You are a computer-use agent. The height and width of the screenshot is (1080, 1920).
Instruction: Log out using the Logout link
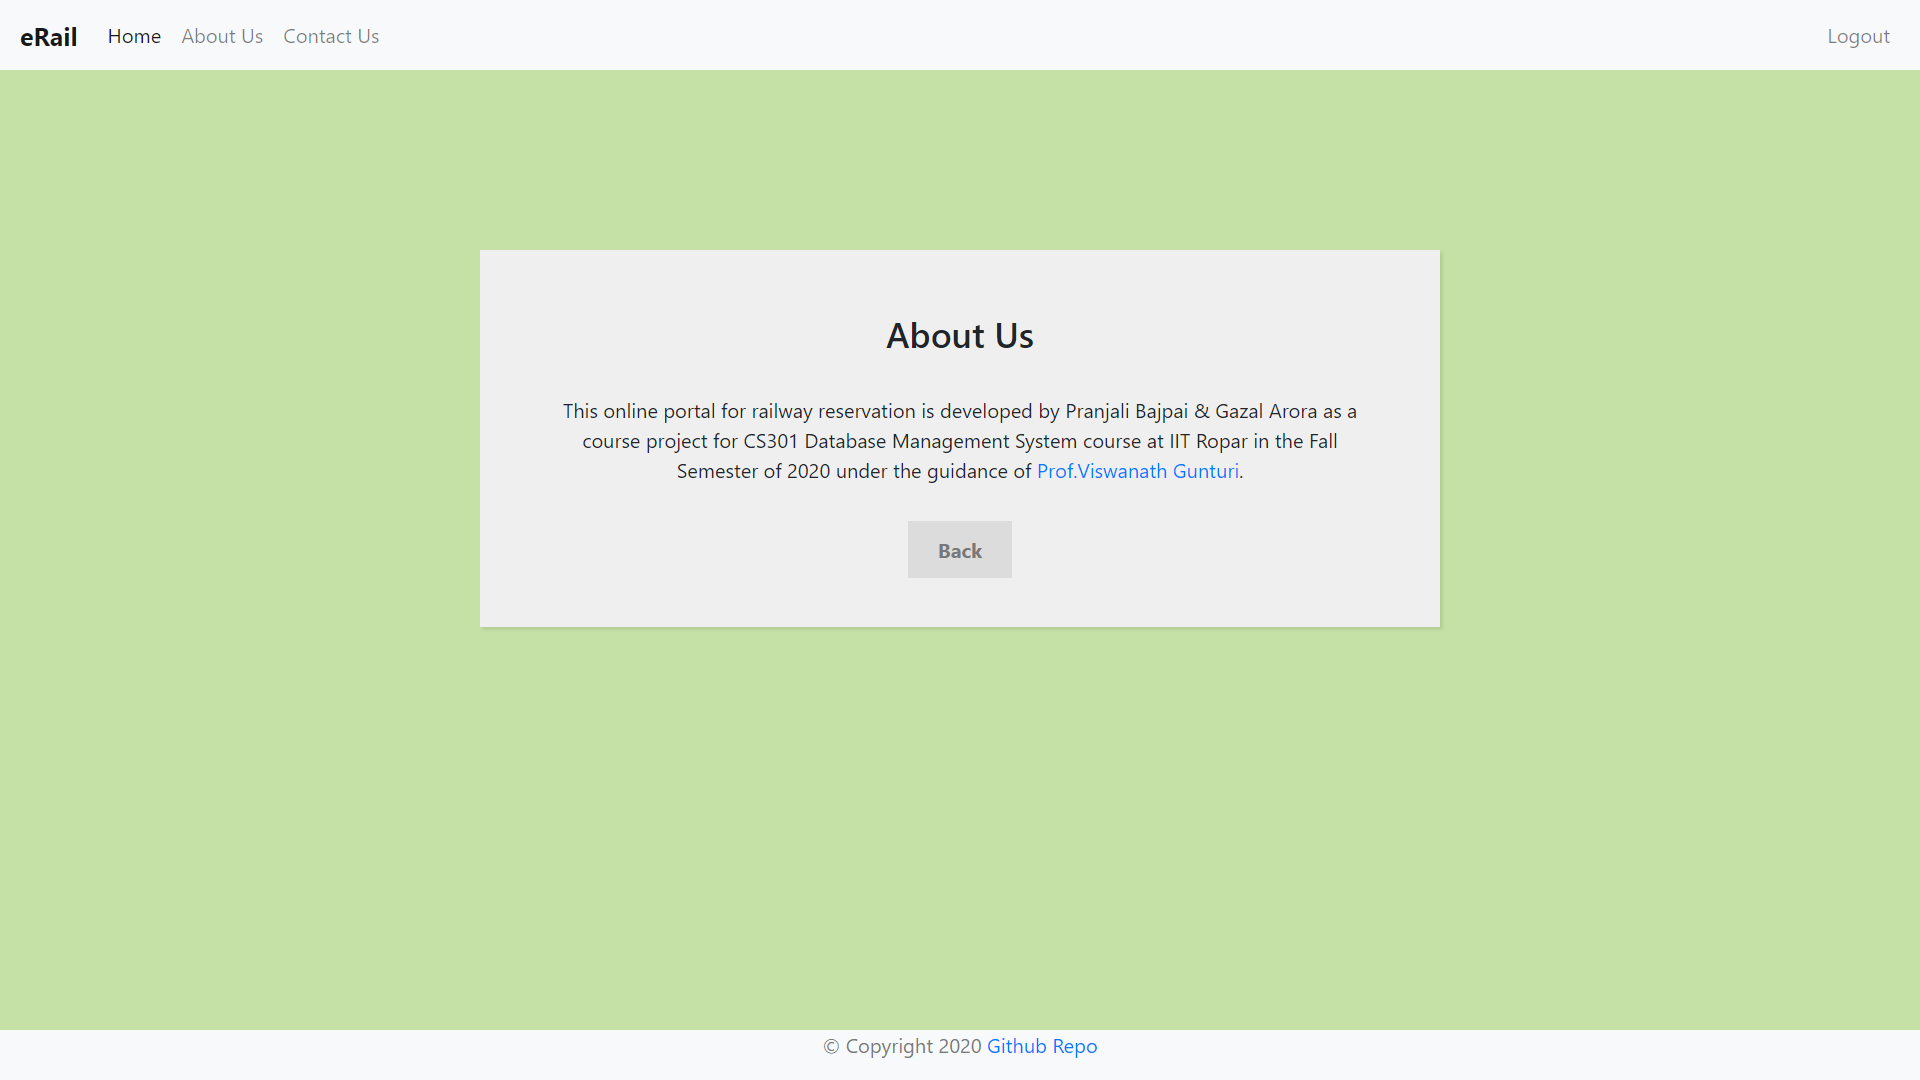[x=1858, y=36]
